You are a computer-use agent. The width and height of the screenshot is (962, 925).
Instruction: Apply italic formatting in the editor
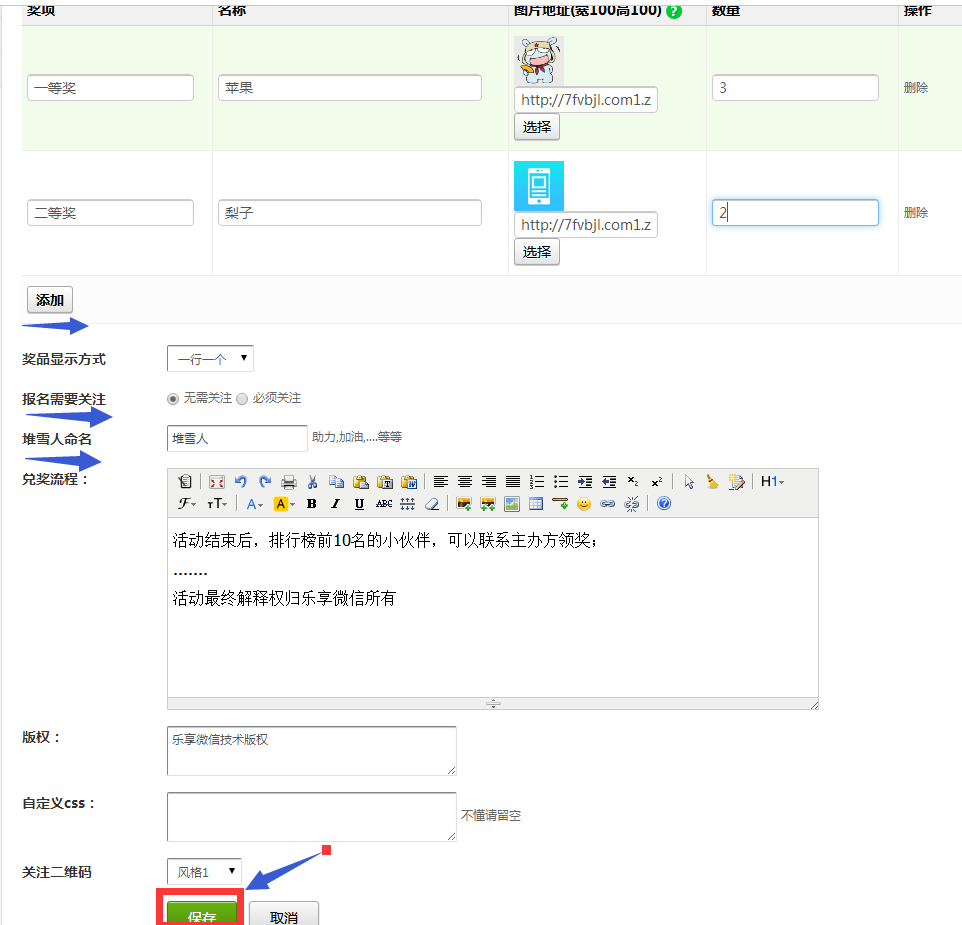click(335, 504)
